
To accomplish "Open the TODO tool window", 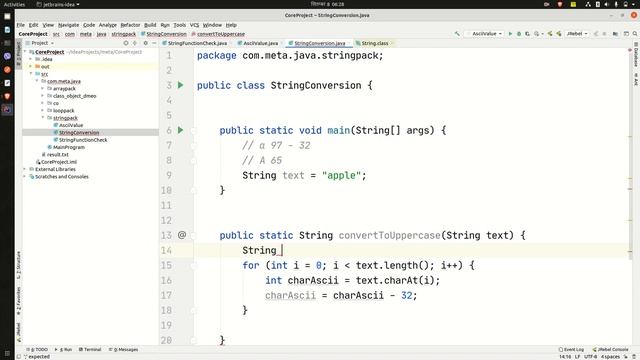I will point(37,350).
